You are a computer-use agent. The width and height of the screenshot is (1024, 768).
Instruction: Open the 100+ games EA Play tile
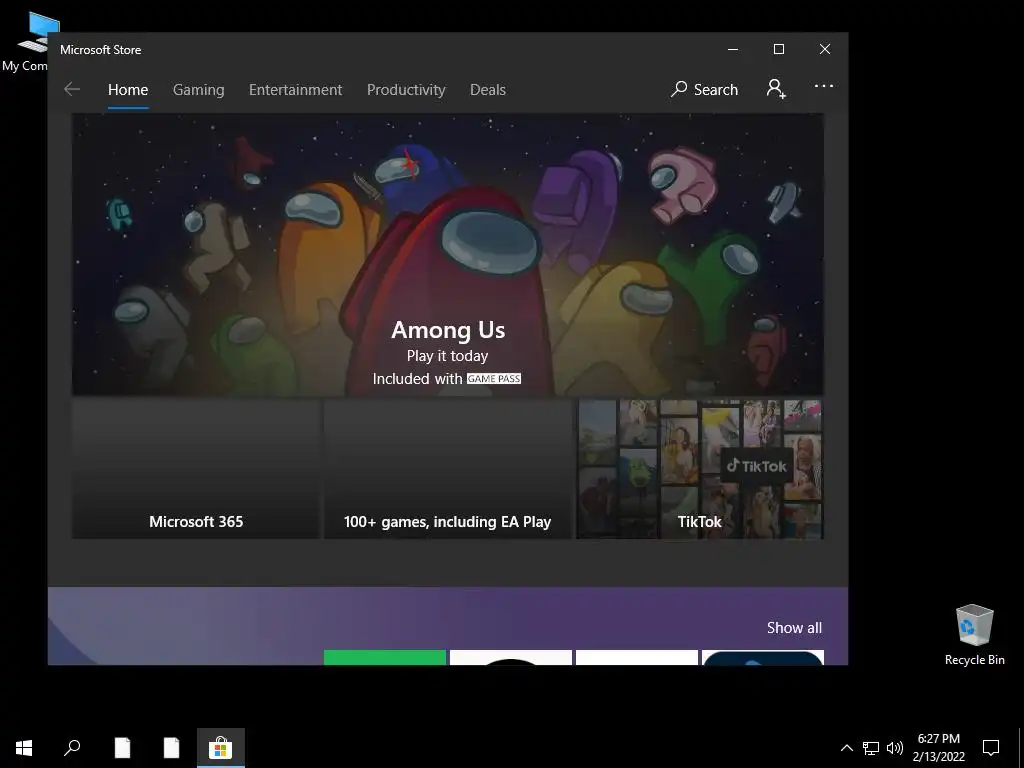point(447,469)
